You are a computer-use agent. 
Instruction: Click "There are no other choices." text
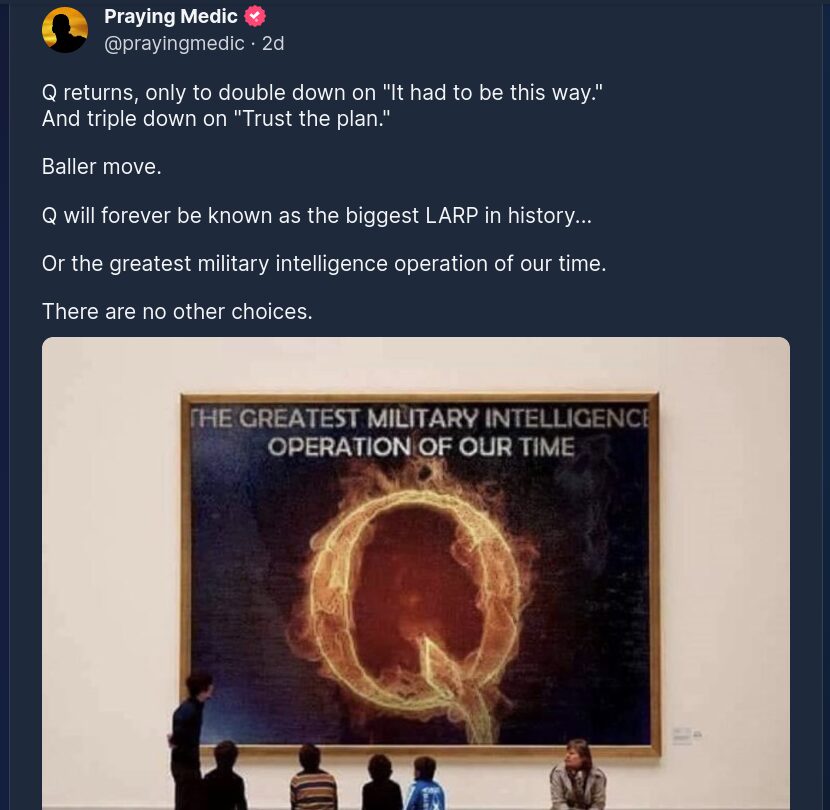177,311
